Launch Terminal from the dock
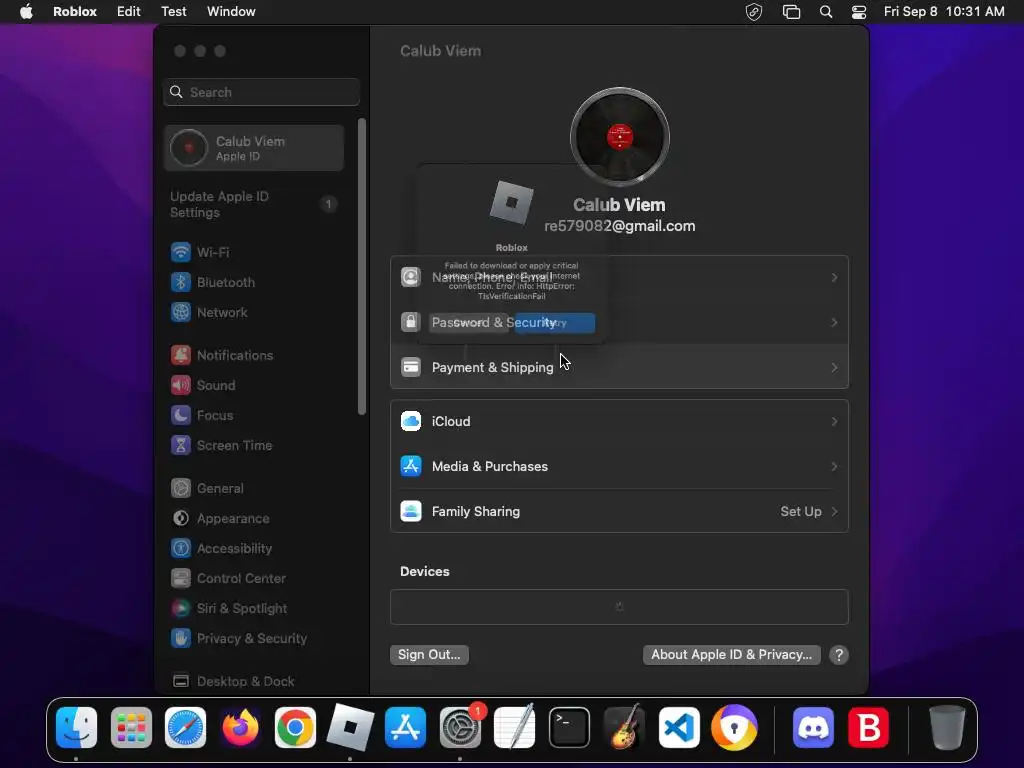Viewport: 1024px width, 768px height. (x=569, y=728)
